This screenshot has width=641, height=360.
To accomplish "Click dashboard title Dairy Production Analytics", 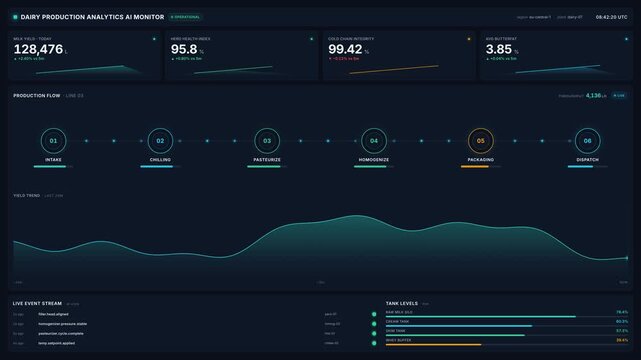I will (92, 17).
